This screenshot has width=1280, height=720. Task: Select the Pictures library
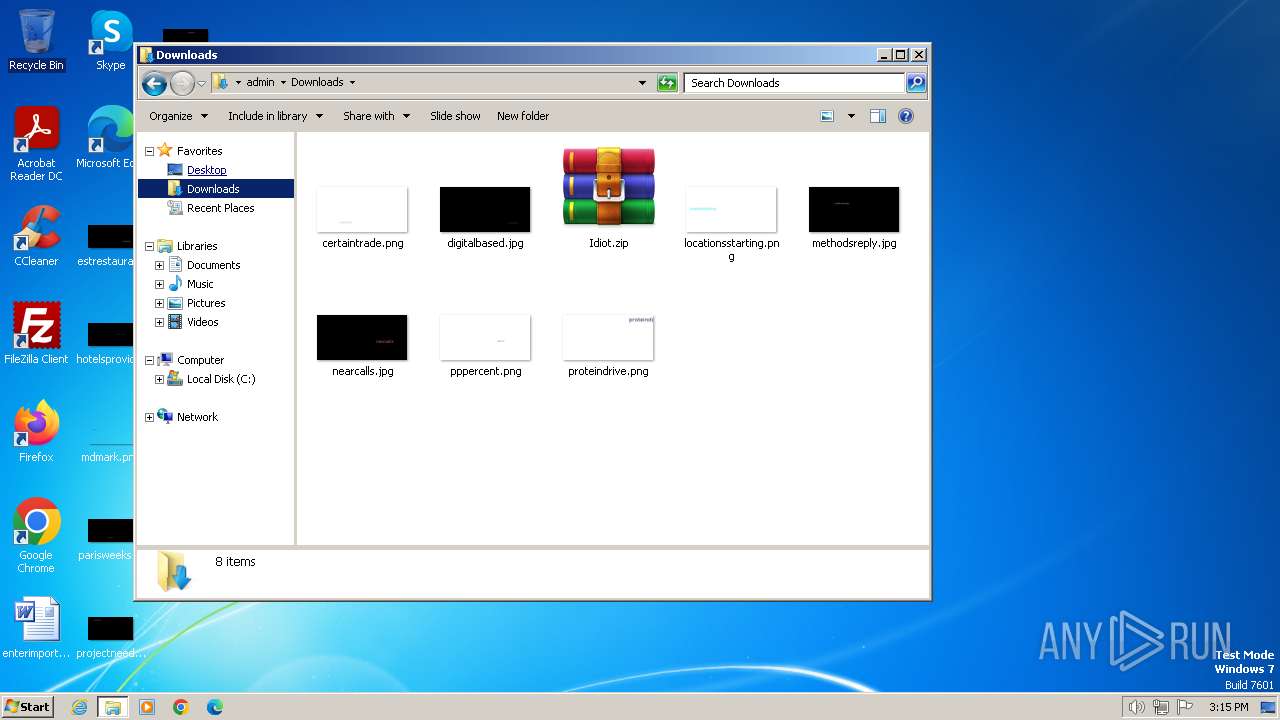click(206, 303)
